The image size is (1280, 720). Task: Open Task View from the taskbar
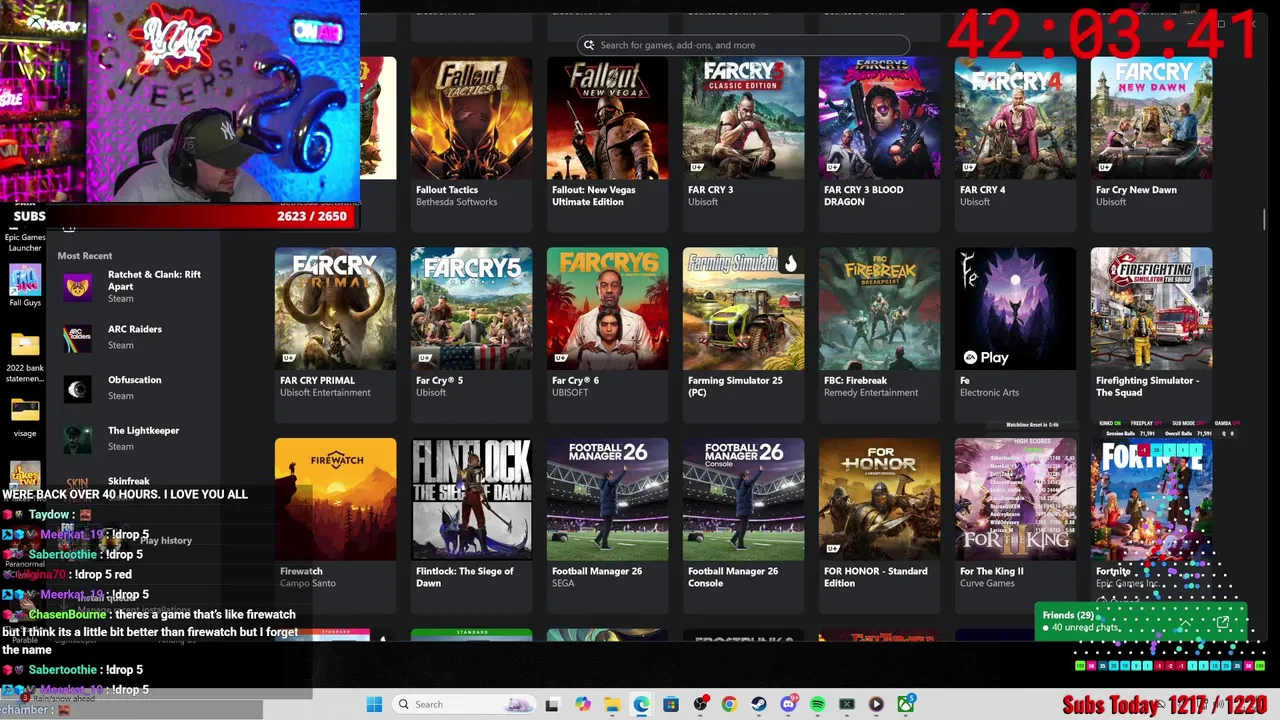(x=552, y=704)
